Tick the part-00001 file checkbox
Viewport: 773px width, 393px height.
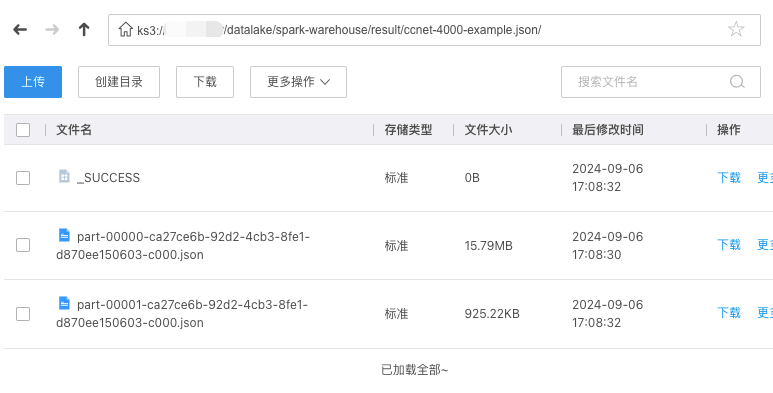click(x=23, y=314)
